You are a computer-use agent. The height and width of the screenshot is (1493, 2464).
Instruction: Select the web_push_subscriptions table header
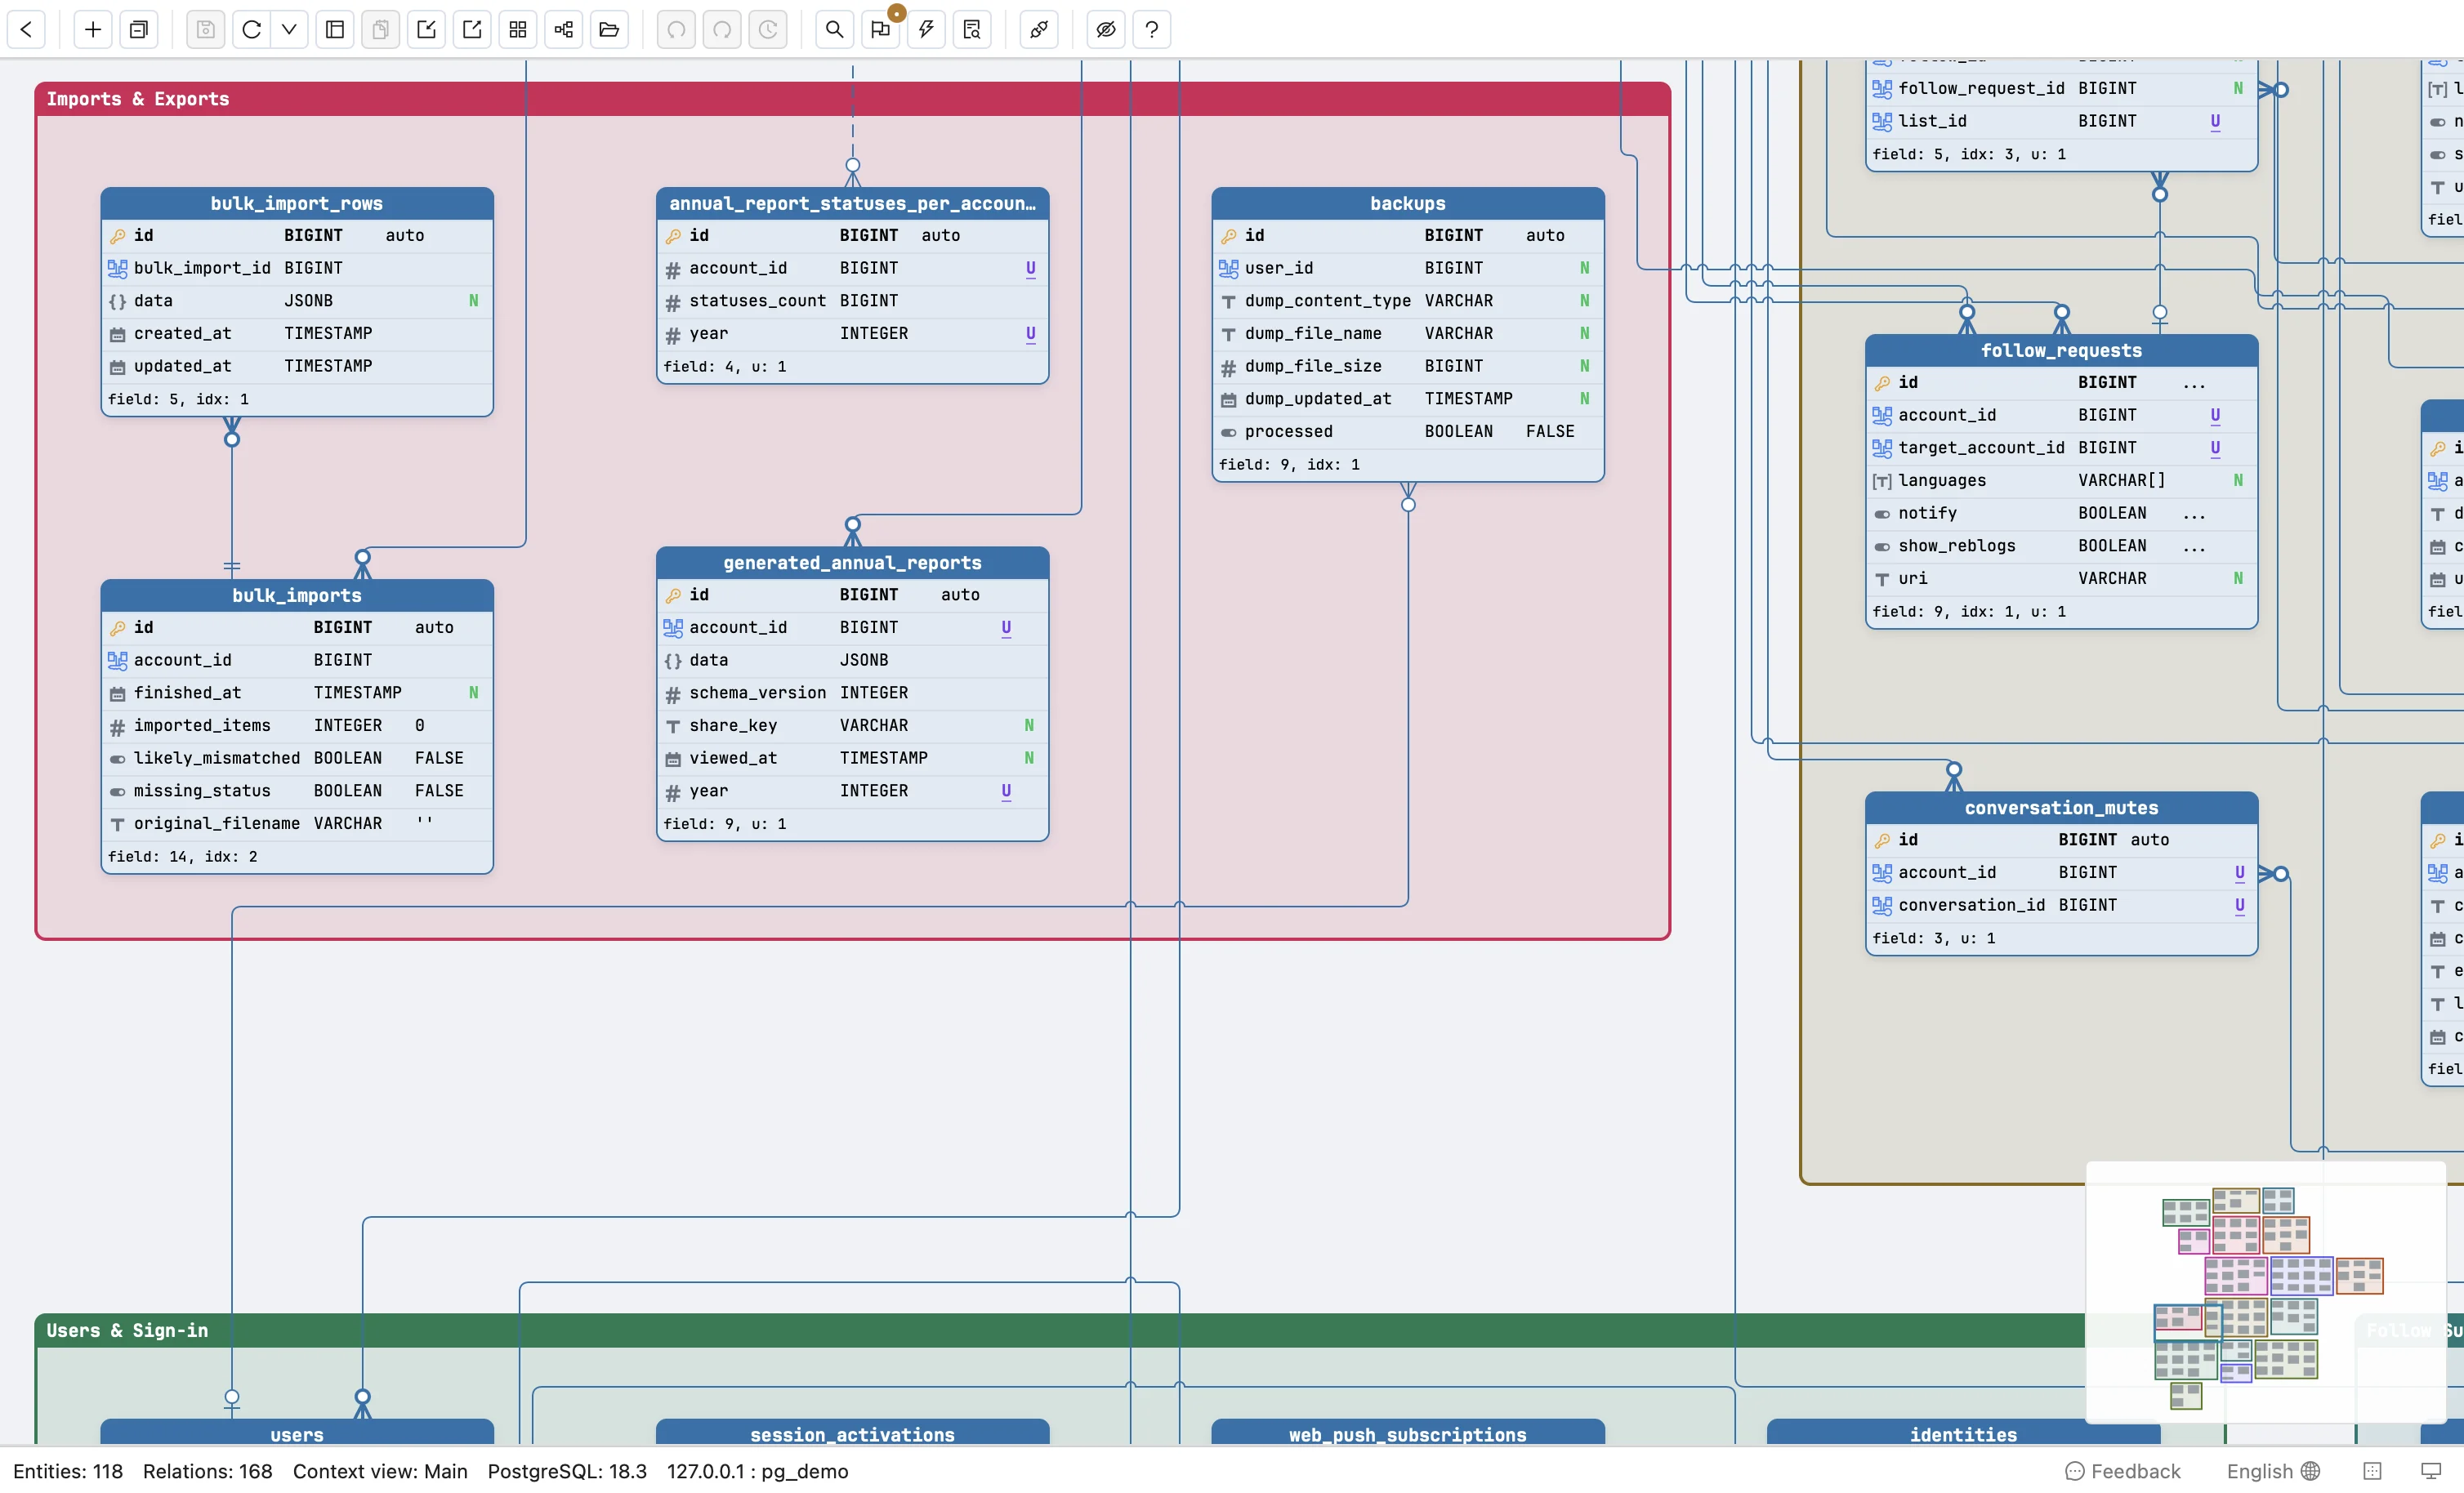(1407, 1433)
